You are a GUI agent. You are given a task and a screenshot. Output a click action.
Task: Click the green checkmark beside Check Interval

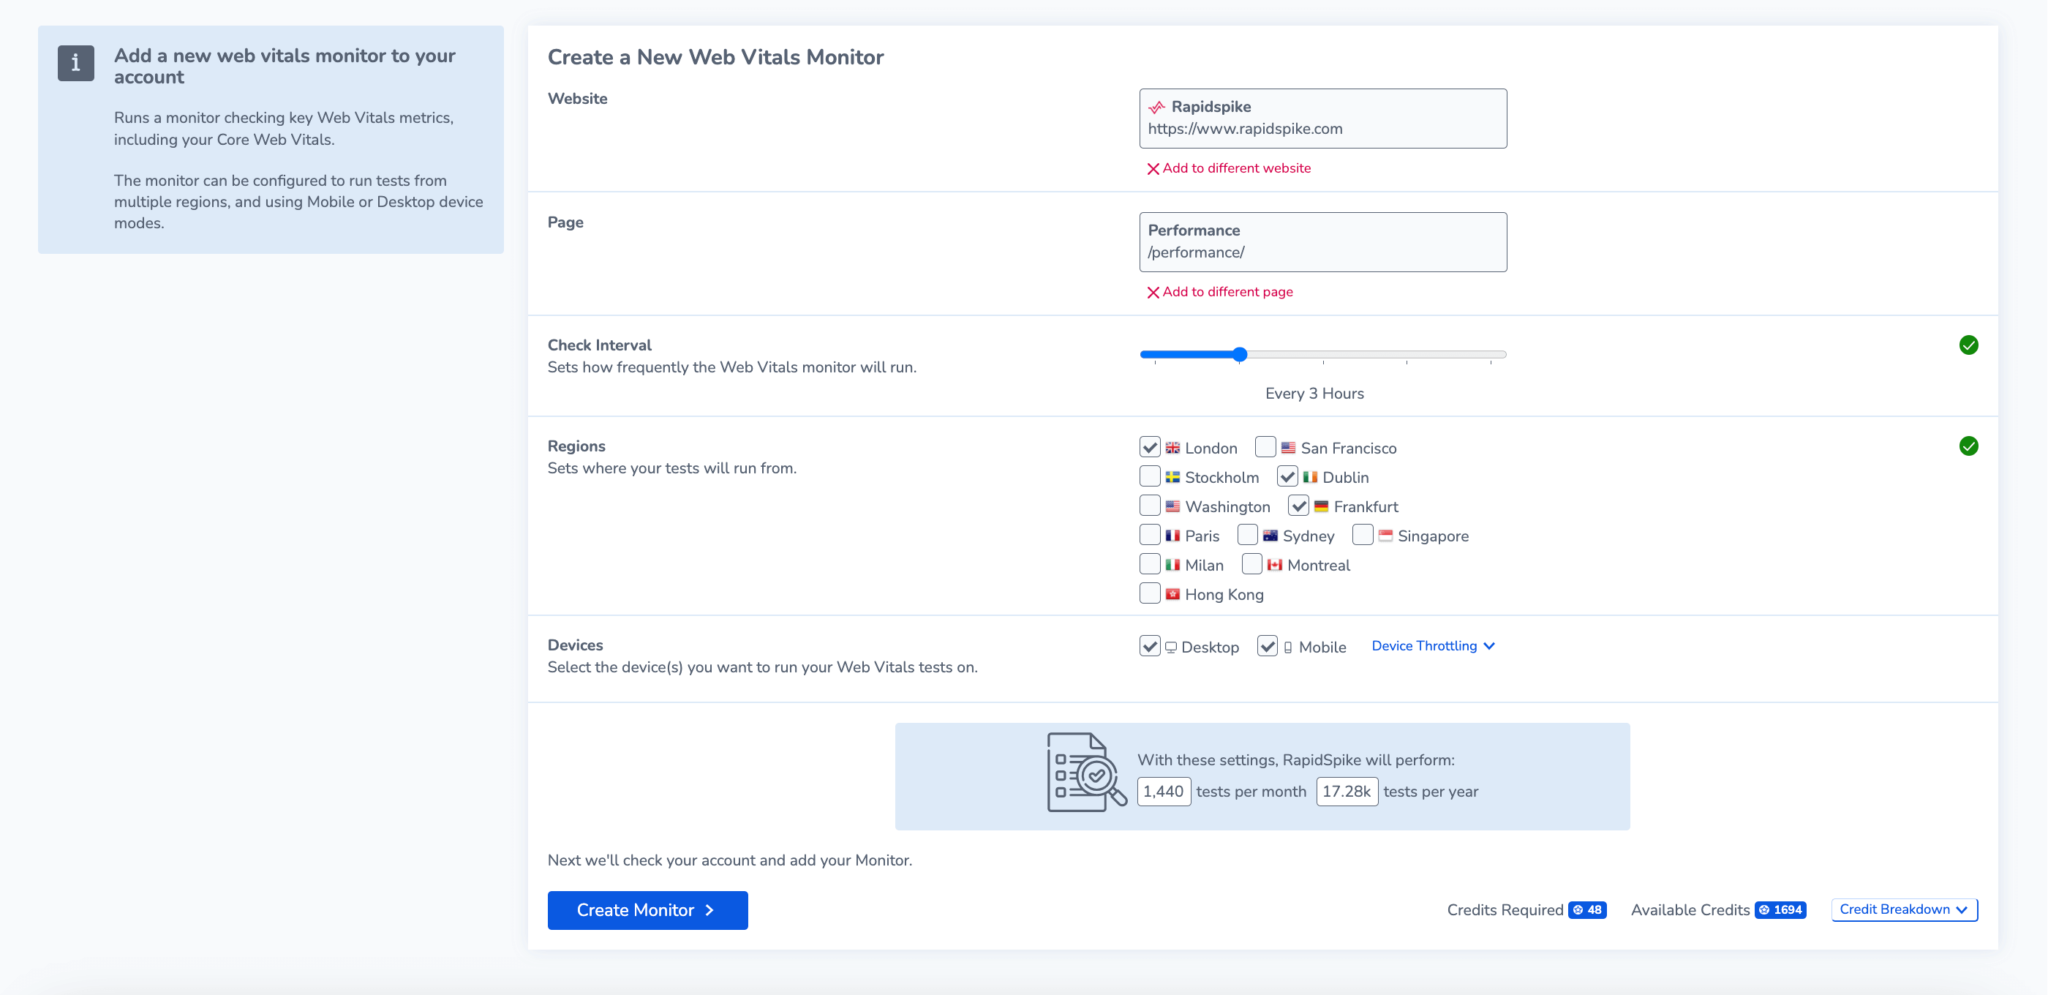pos(1968,345)
